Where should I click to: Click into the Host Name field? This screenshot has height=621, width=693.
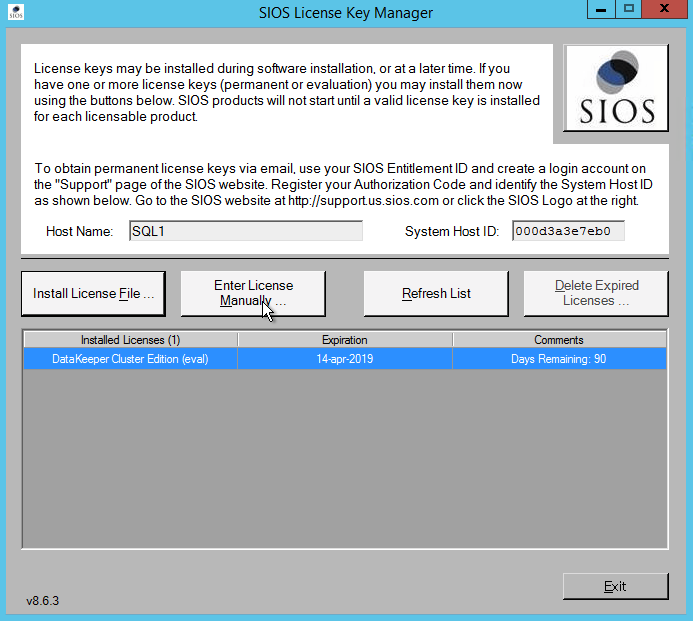tap(245, 231)
